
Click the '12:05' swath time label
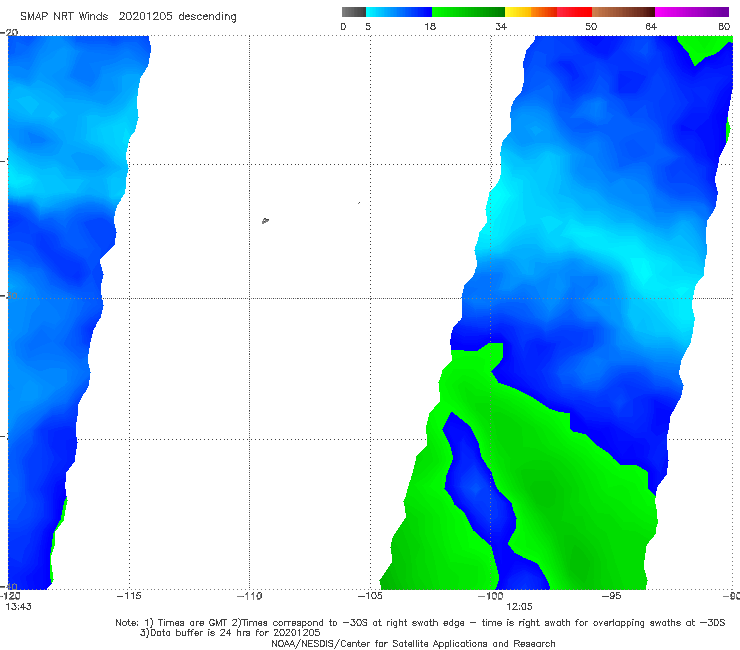coord(519,607)
